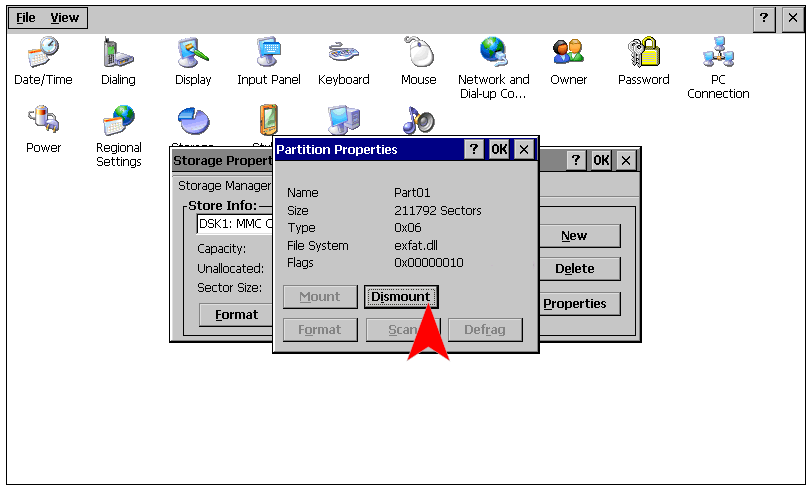Open the Date/Time control panel icon

[43, 52]
